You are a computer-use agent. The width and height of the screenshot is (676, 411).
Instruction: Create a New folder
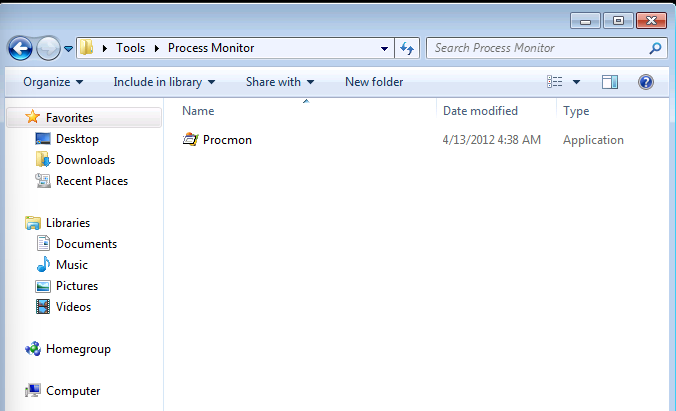point(374,82)
